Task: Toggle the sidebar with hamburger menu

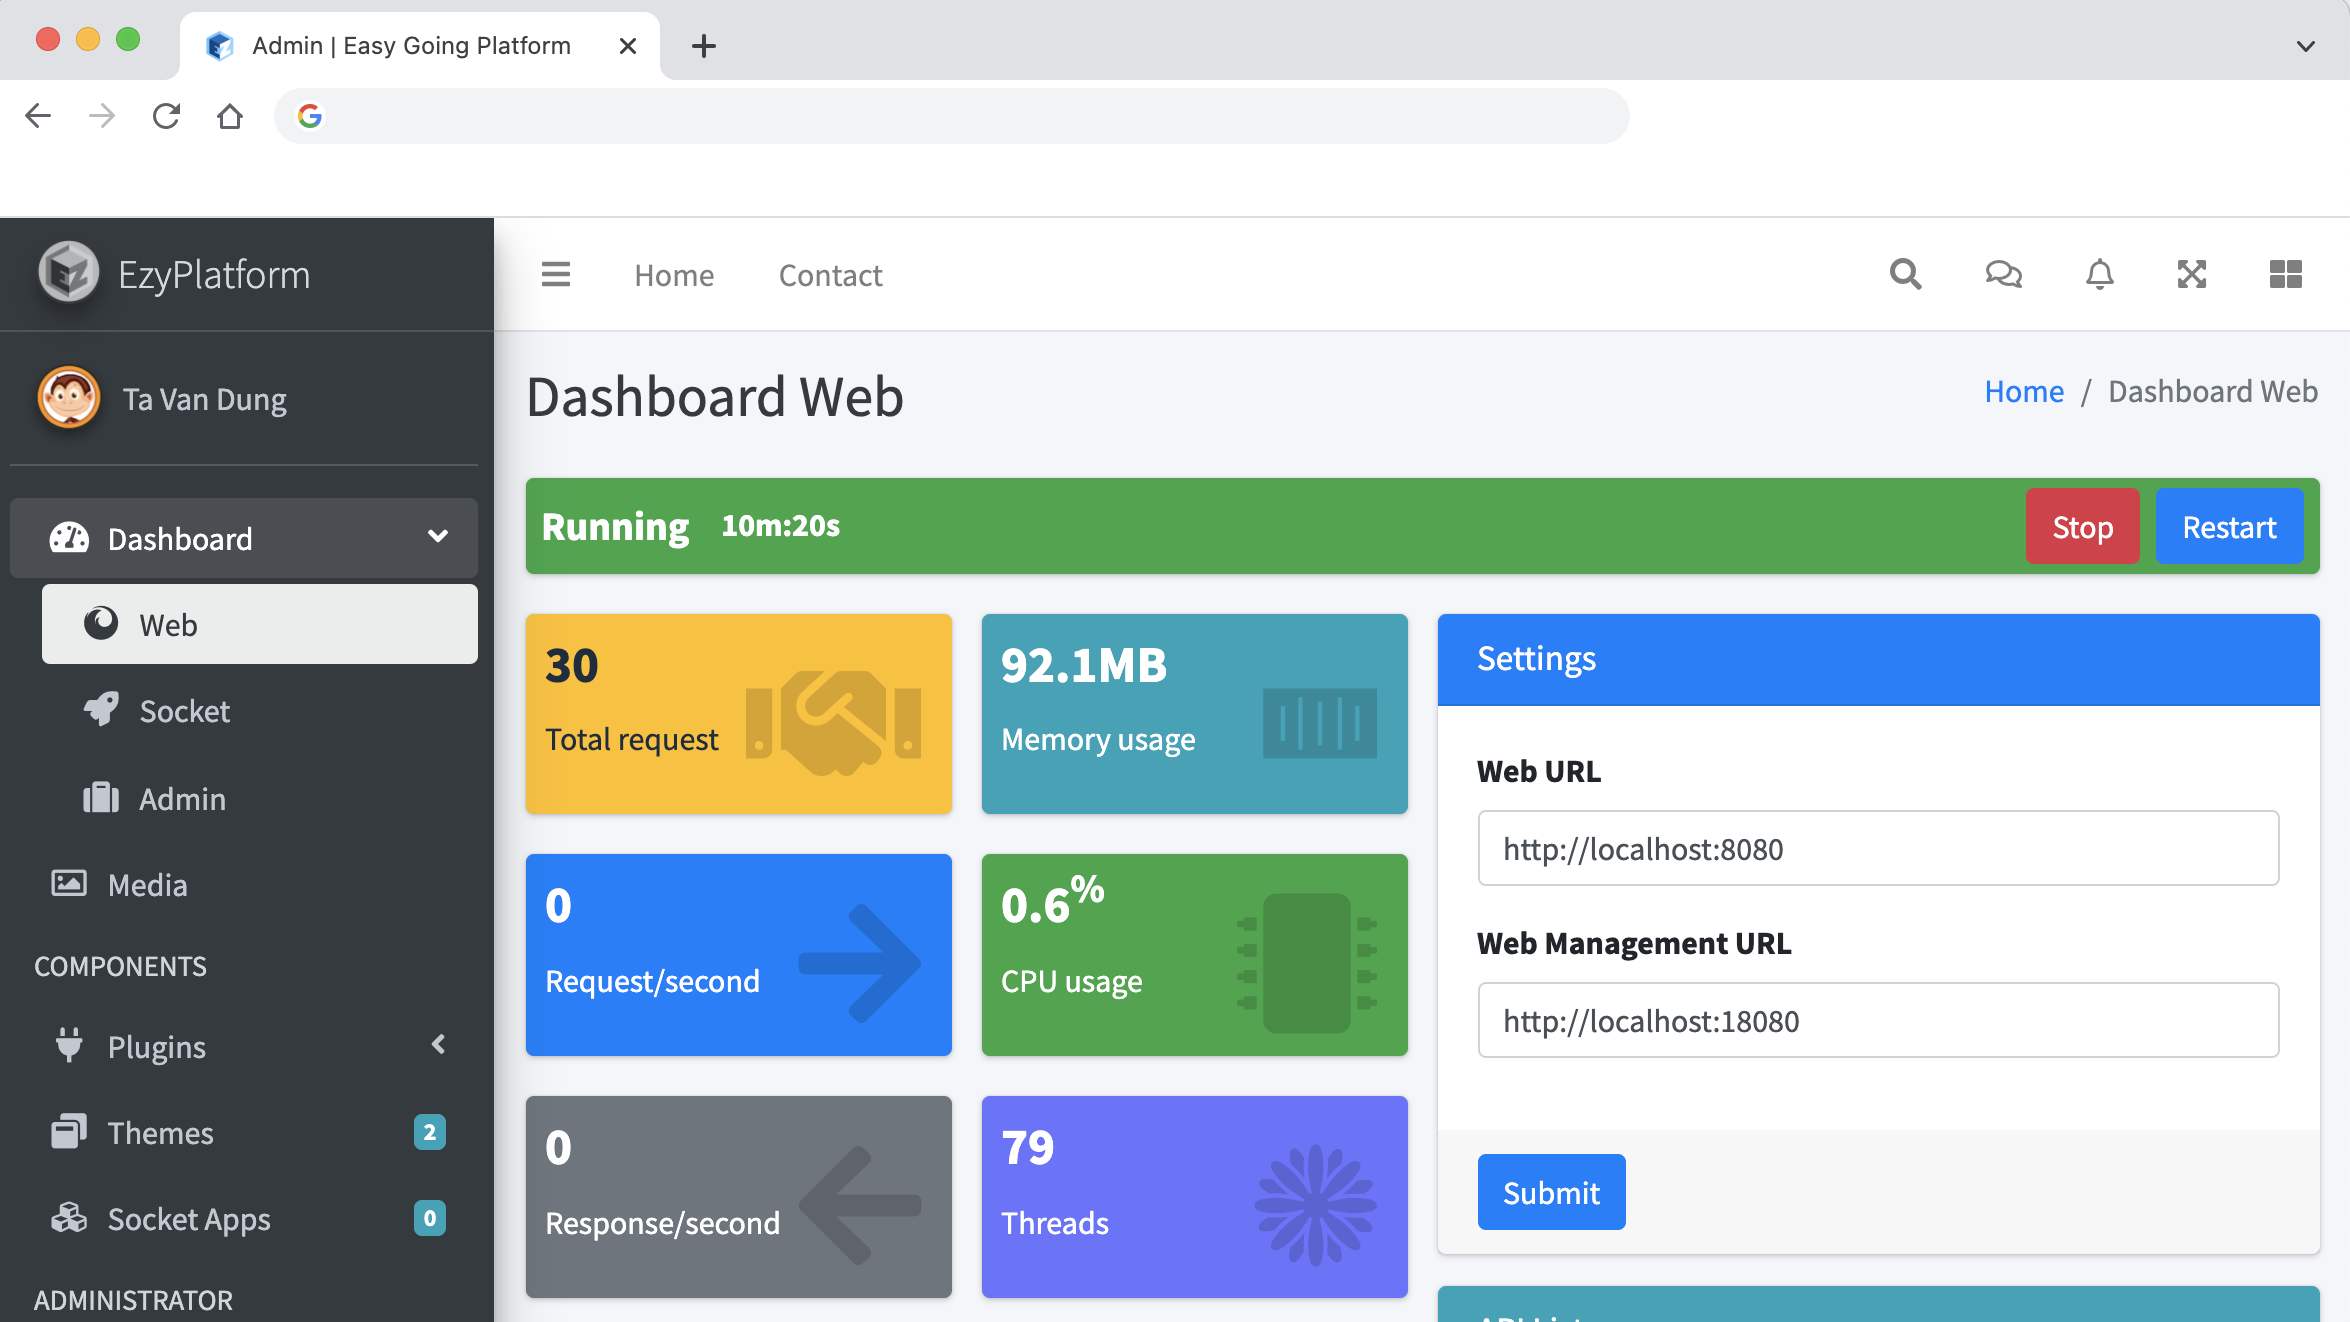Action: 555,274
